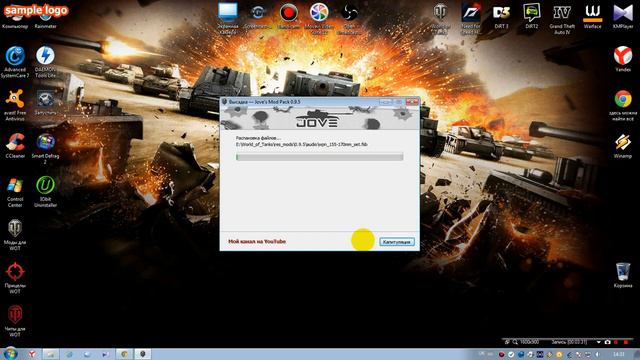Open Need for Speed desktop shortcut

471,18
